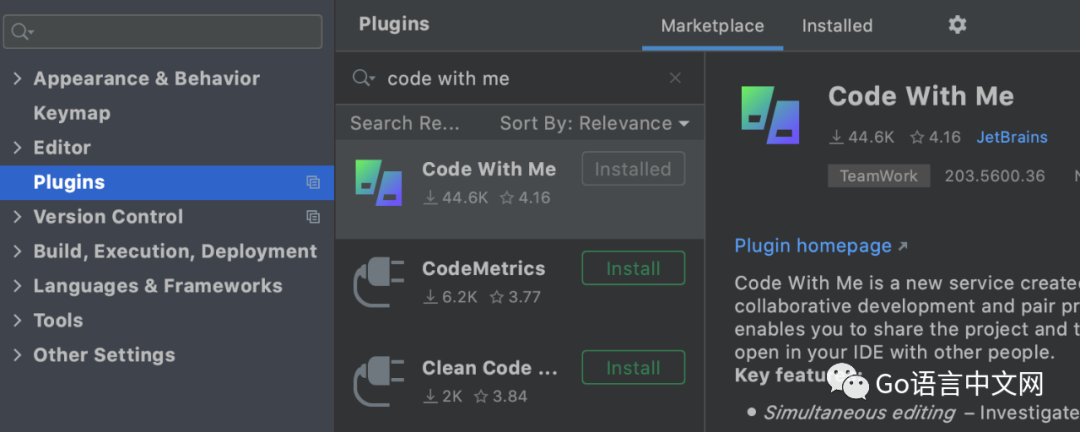Switch to the Installed tab

coord(837,26)
